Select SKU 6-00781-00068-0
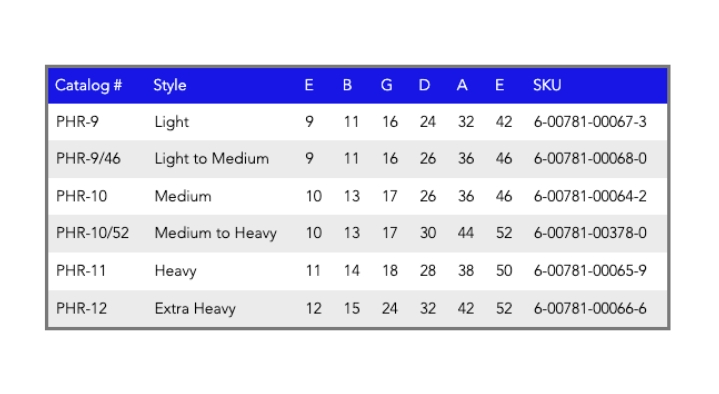The height and width of the screenshot is (394, 719). pos(590,159)
